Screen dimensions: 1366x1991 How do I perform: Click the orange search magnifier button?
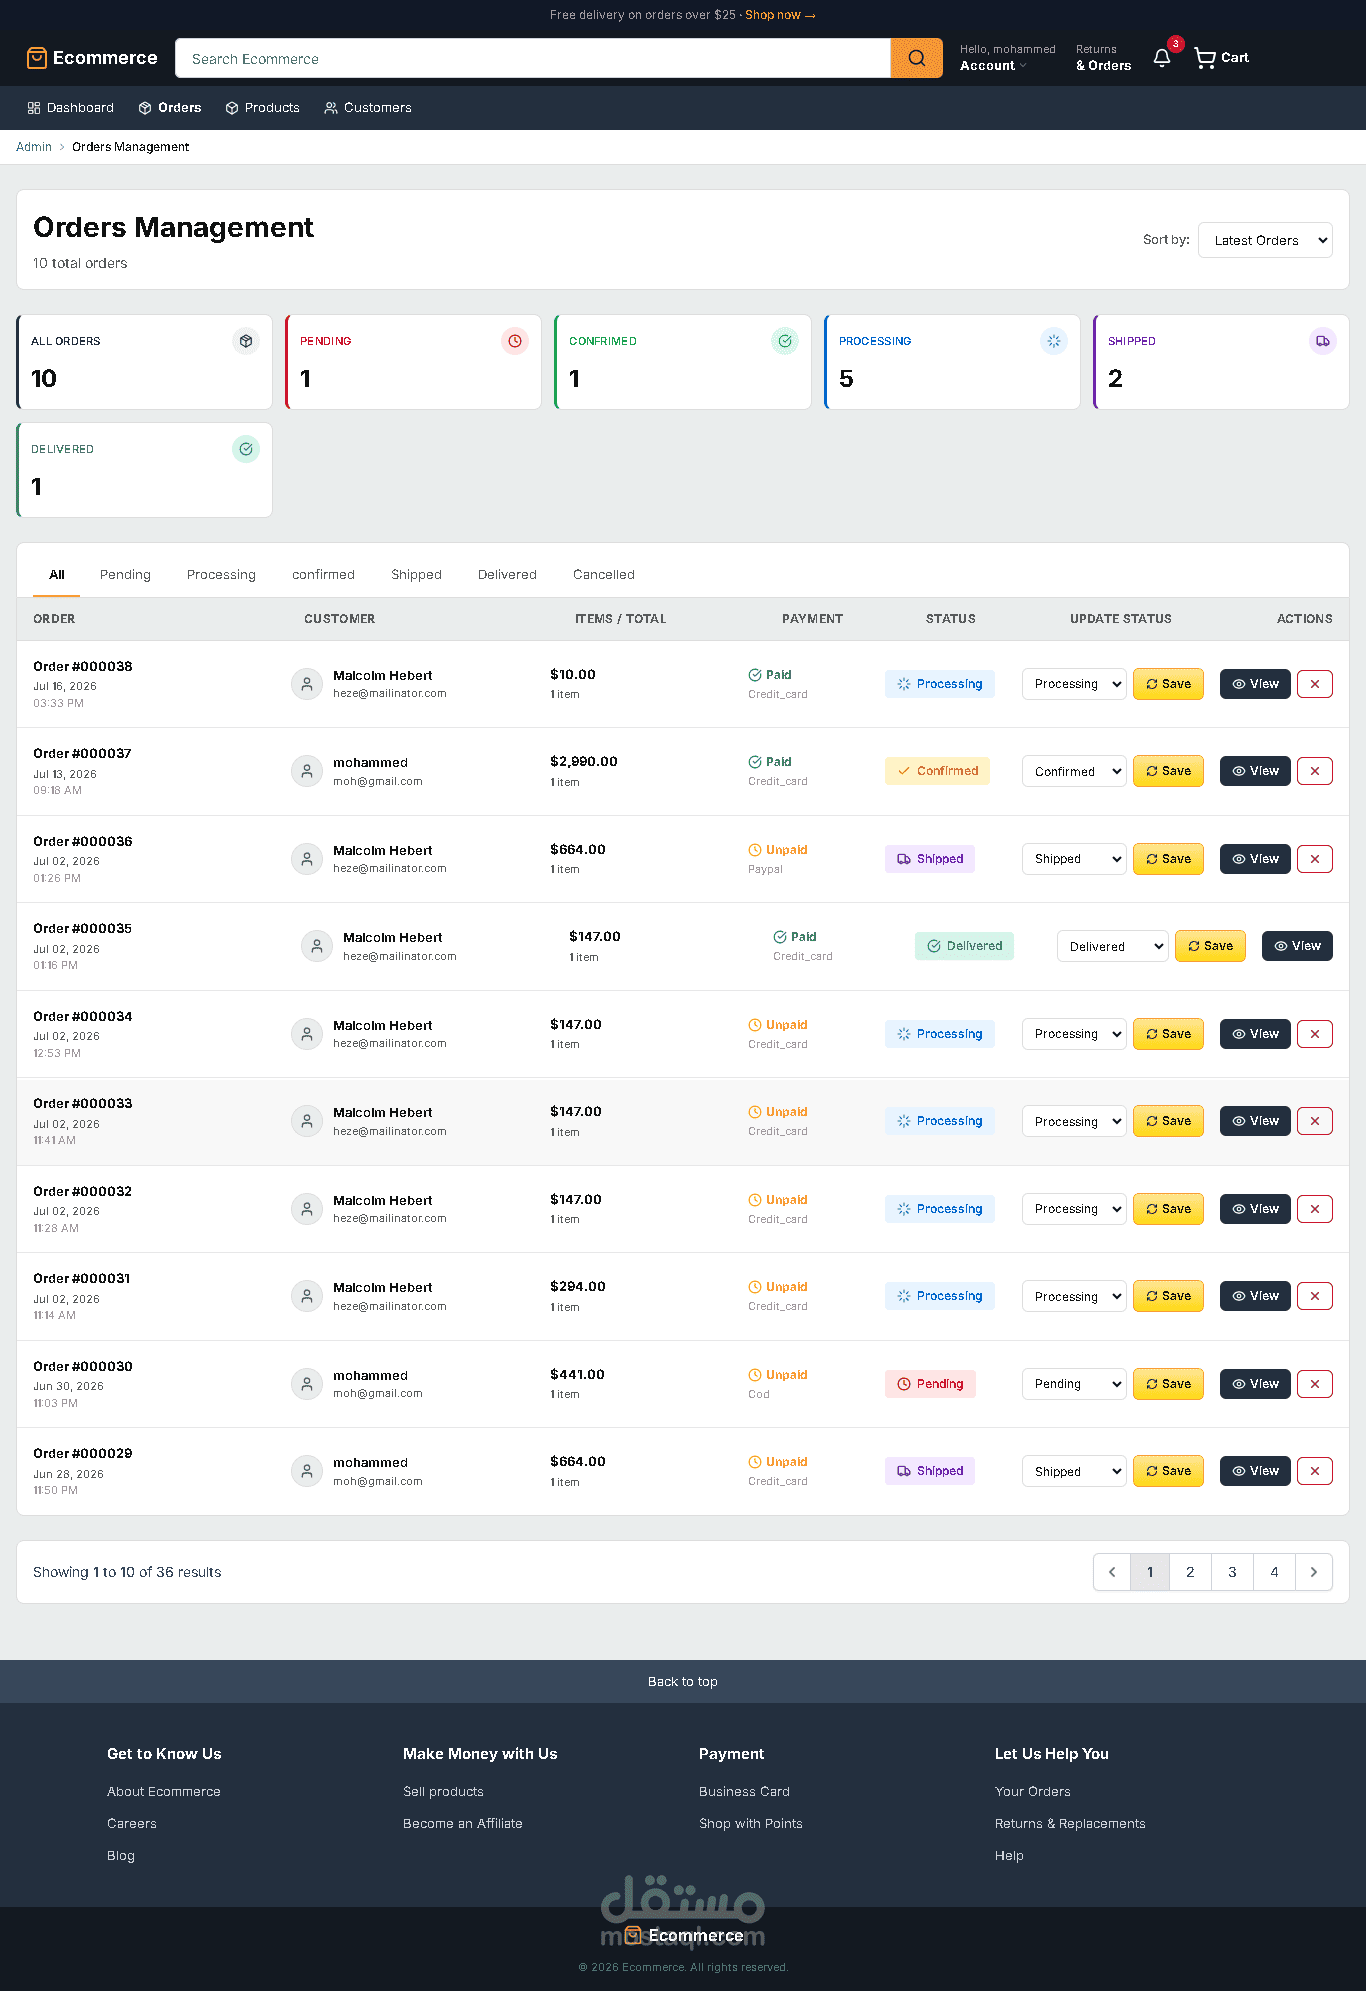click(x=916, y=58)
